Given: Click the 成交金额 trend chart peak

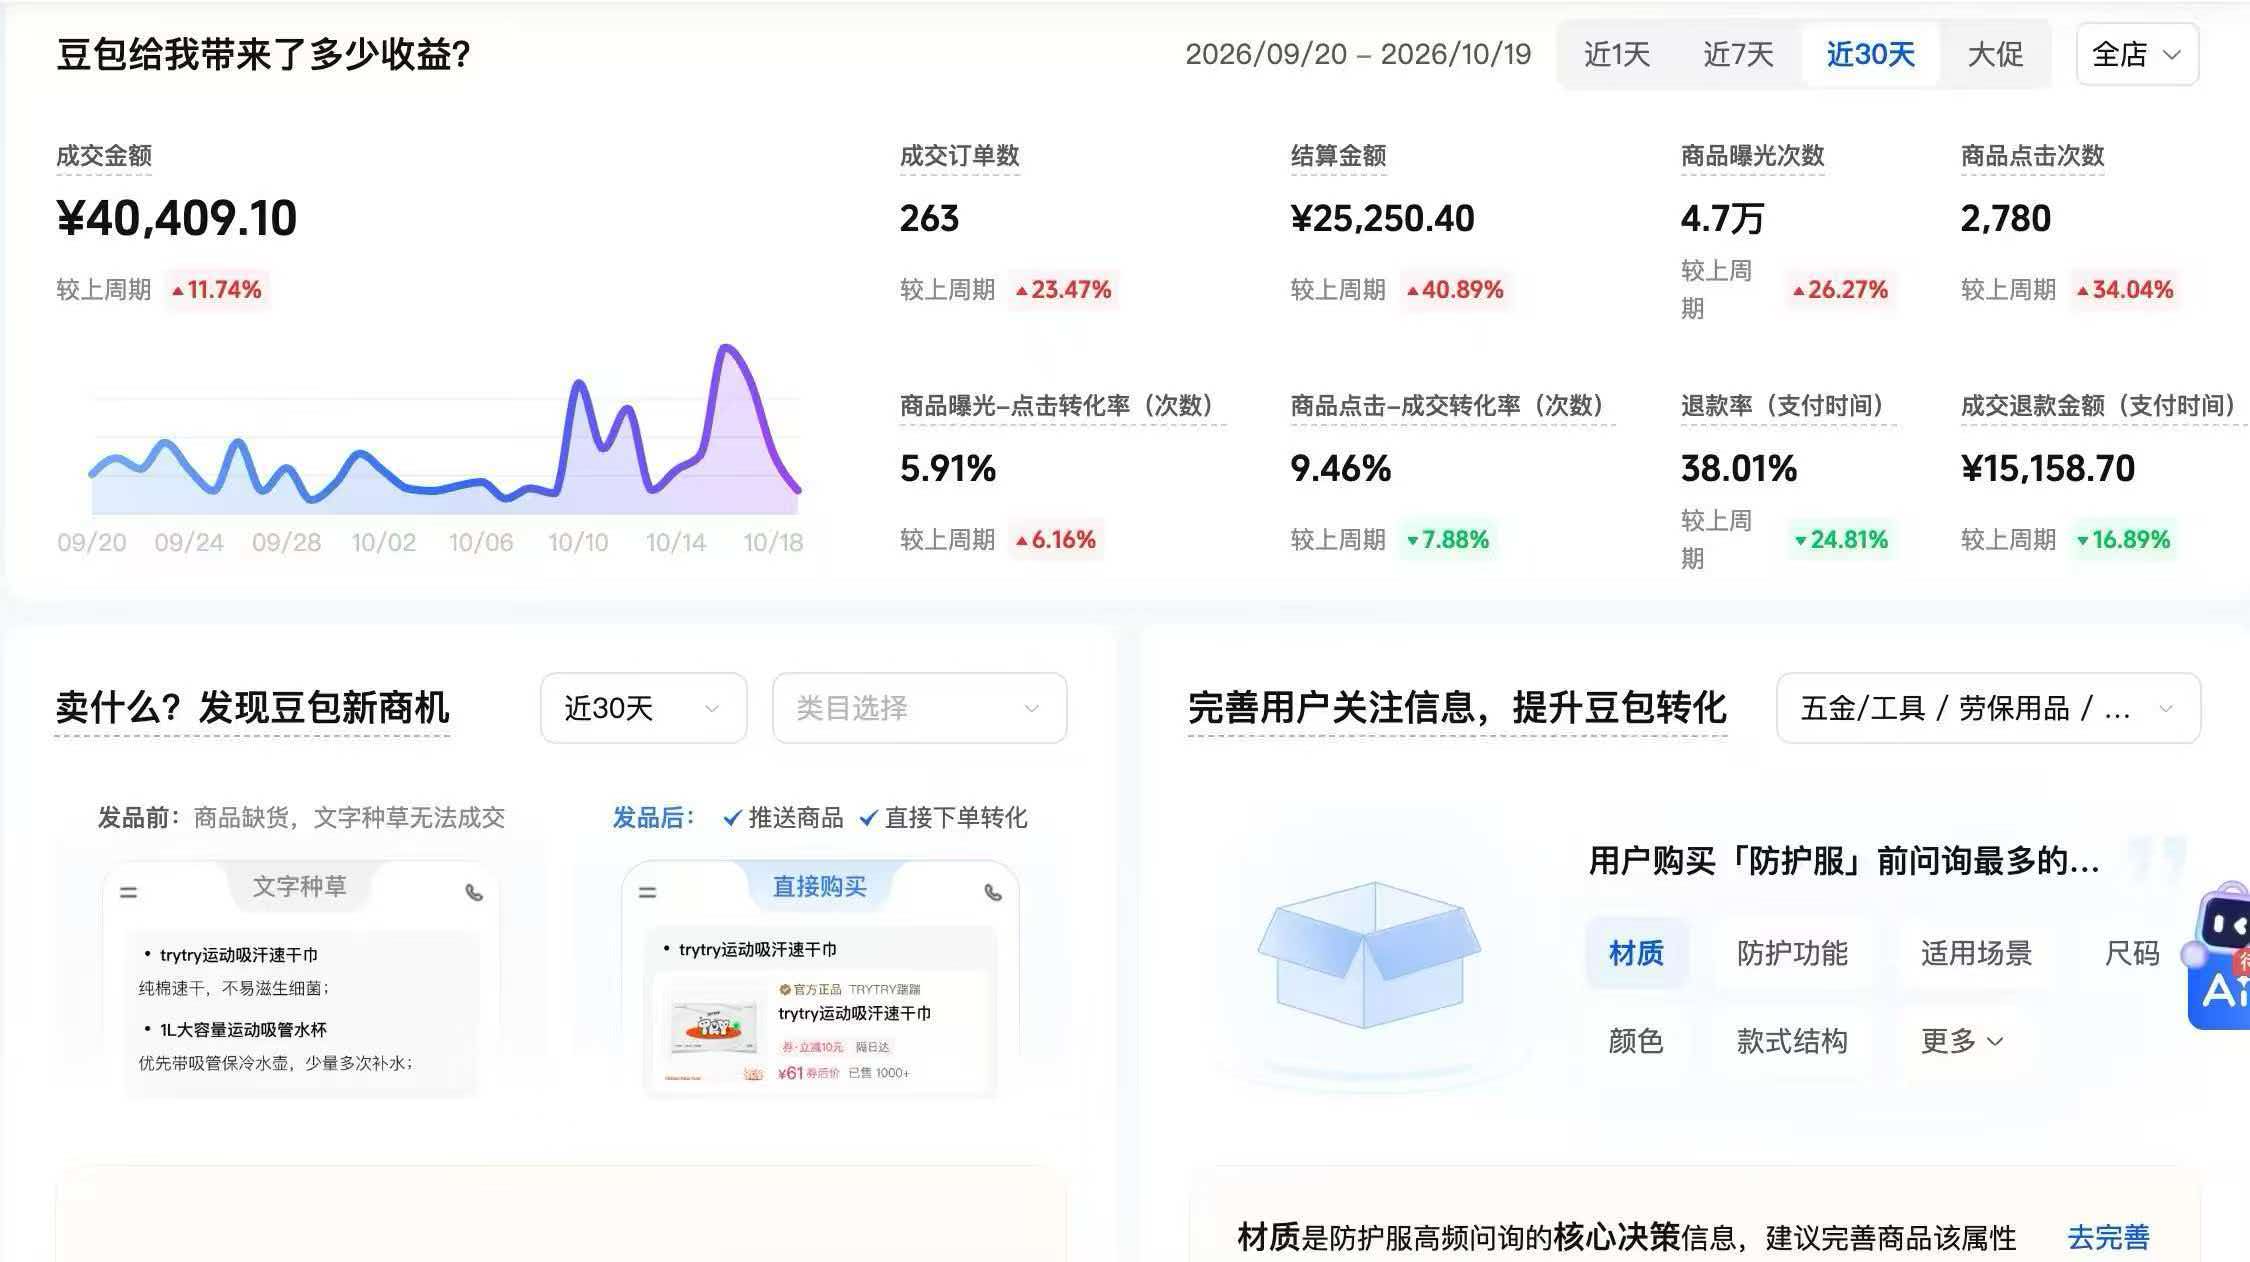Looking at the screenshot, I should point(726,348).
